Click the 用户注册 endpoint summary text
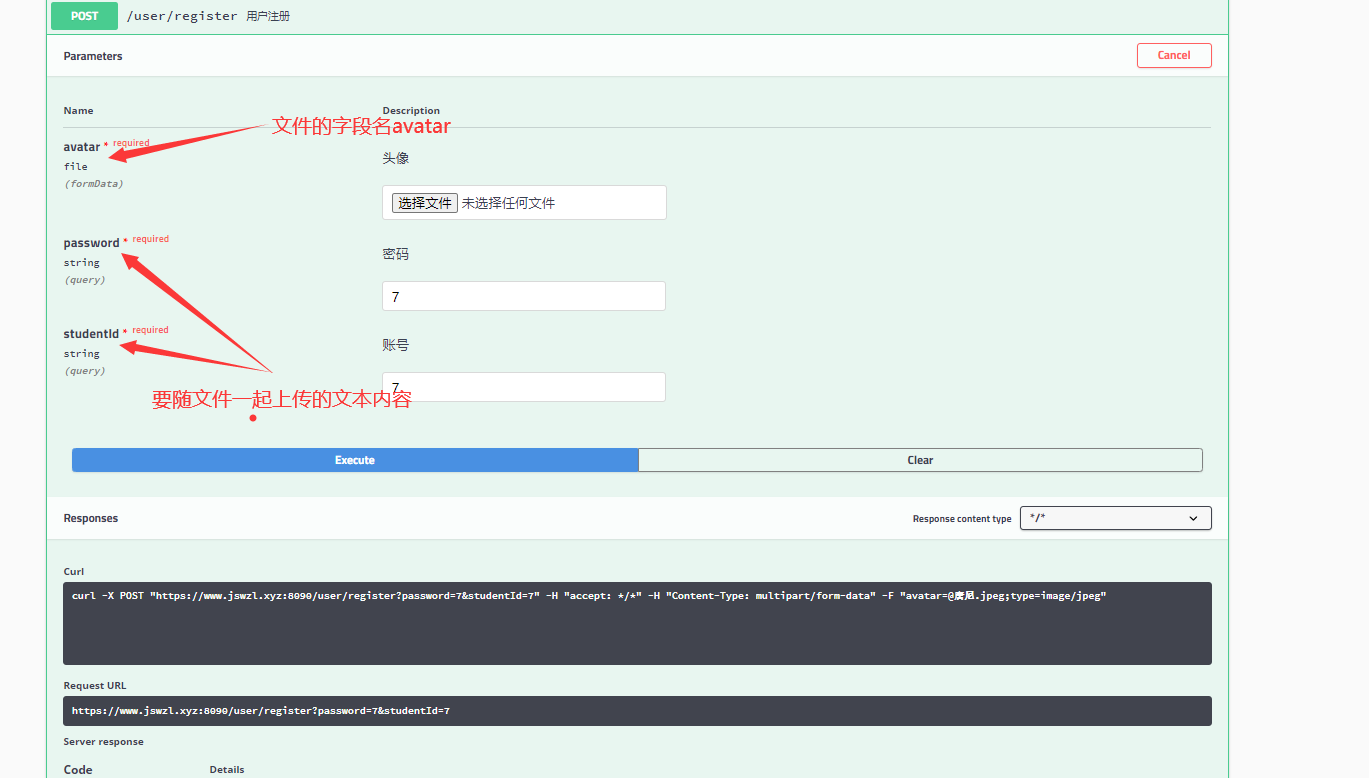The image size is (1369, 778). click(268, 16)
